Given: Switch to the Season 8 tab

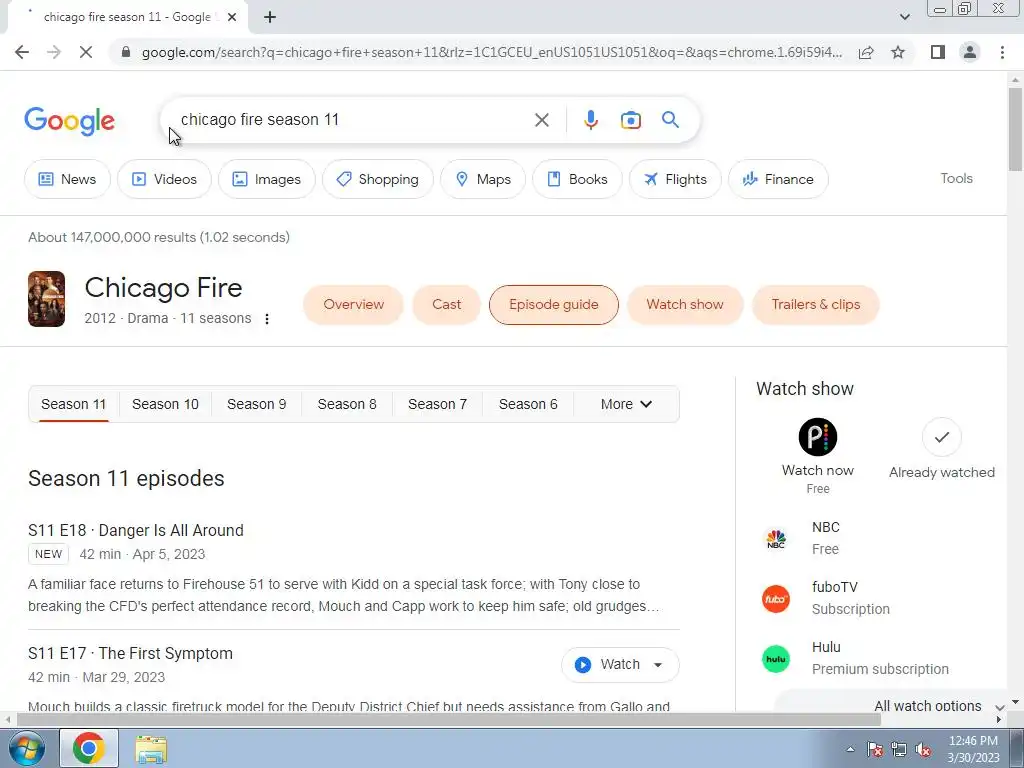Looking at the screenshot, I should coord(347,404).
